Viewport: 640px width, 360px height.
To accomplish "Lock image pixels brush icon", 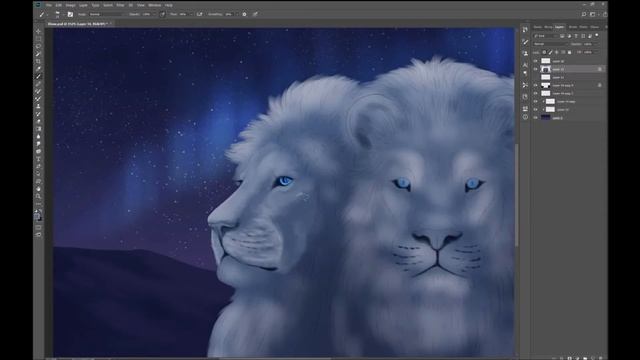I will 550,52.
